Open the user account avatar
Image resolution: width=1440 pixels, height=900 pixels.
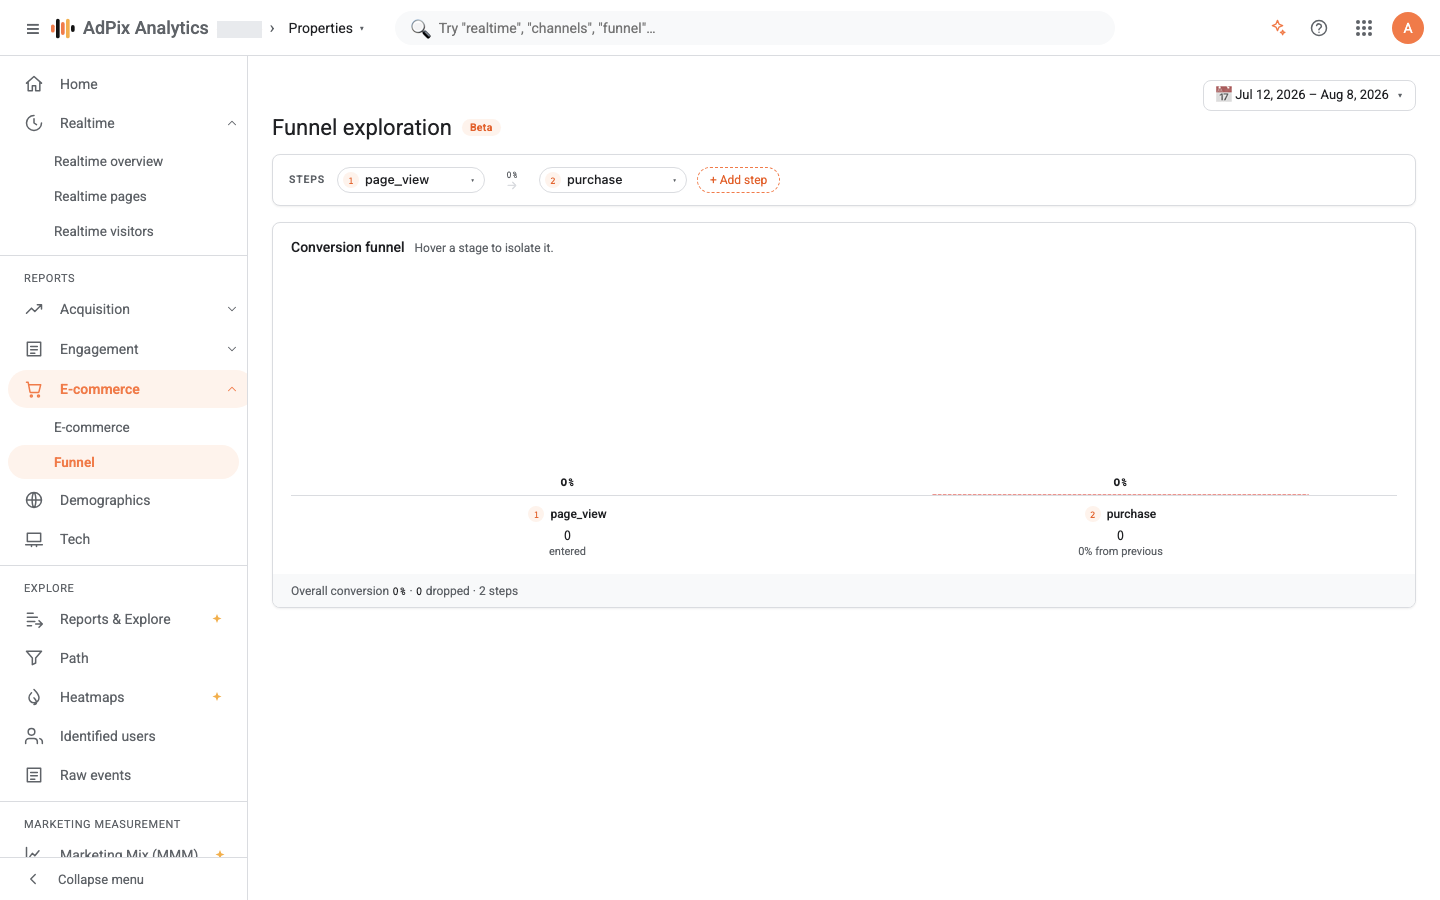(1408, 28)
